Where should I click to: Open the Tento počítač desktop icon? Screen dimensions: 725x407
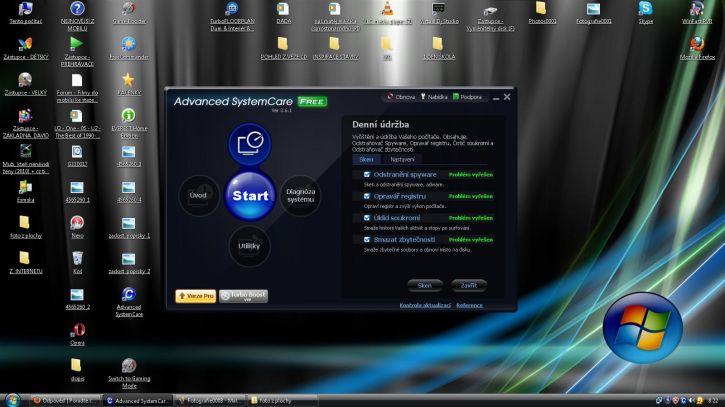pyautogui.click(x=25, y=12)
